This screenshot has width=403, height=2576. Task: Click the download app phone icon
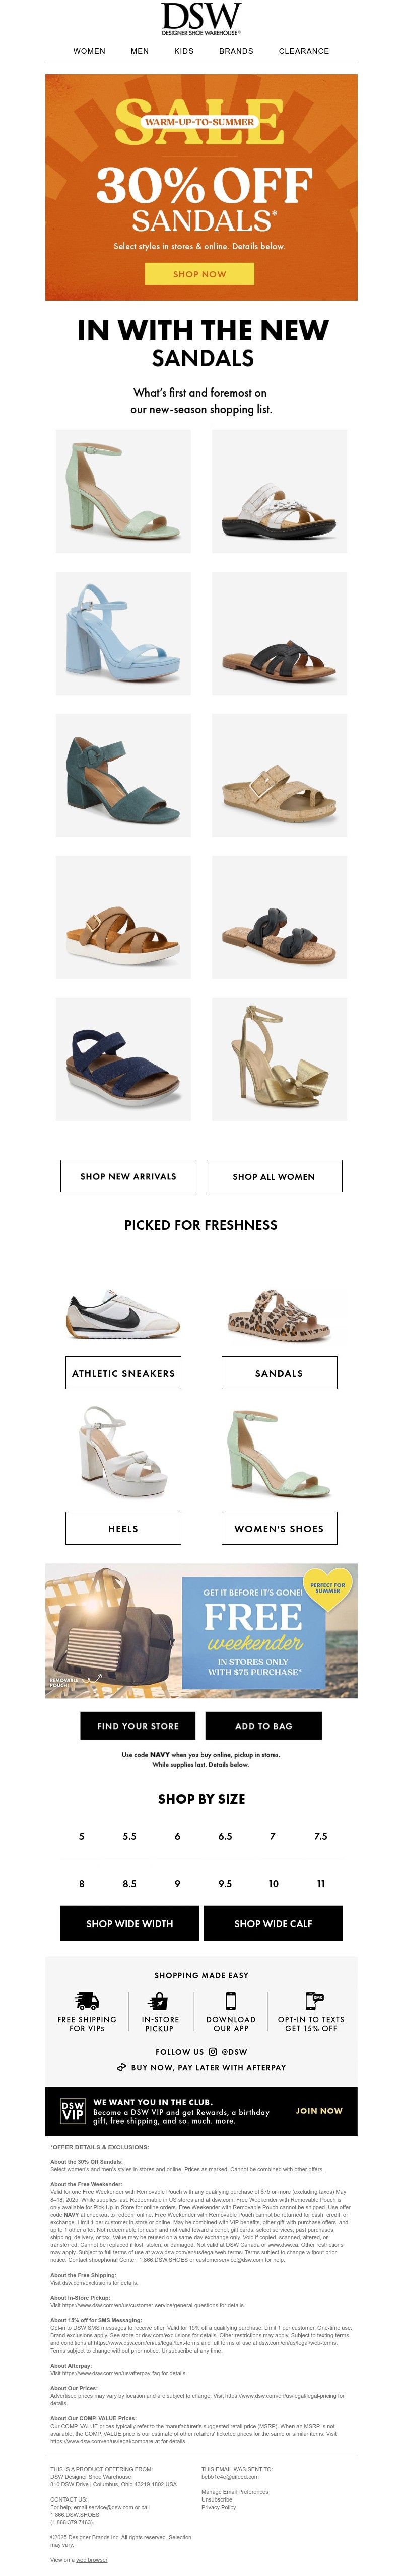tap(231, 2001)
